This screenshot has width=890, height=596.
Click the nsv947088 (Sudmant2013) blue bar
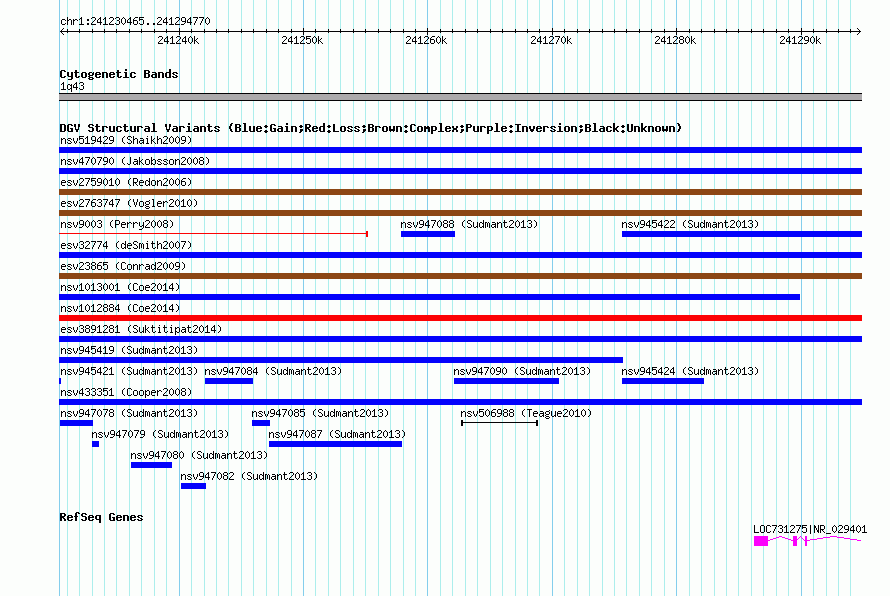tap(428, 234)
